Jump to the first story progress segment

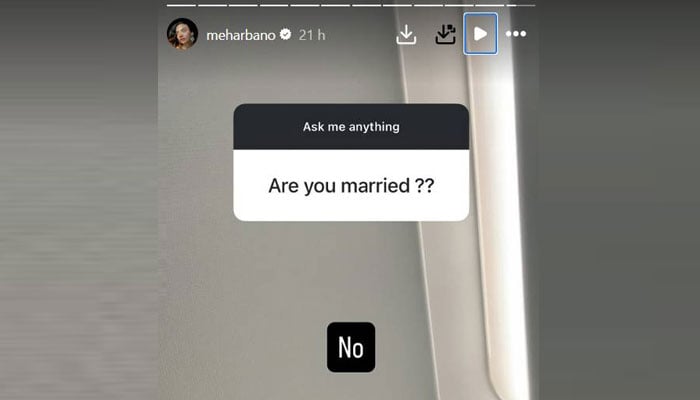tap(181, 5)
